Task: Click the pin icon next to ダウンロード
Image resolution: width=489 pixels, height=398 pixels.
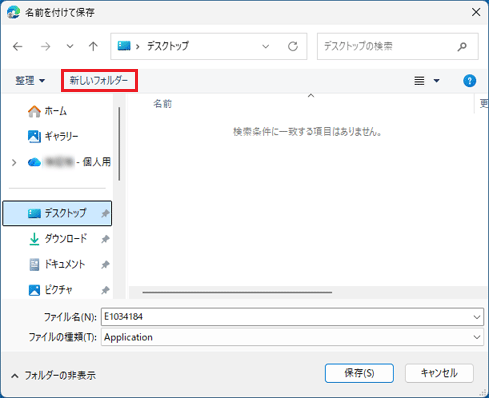Action: point(105,239)
